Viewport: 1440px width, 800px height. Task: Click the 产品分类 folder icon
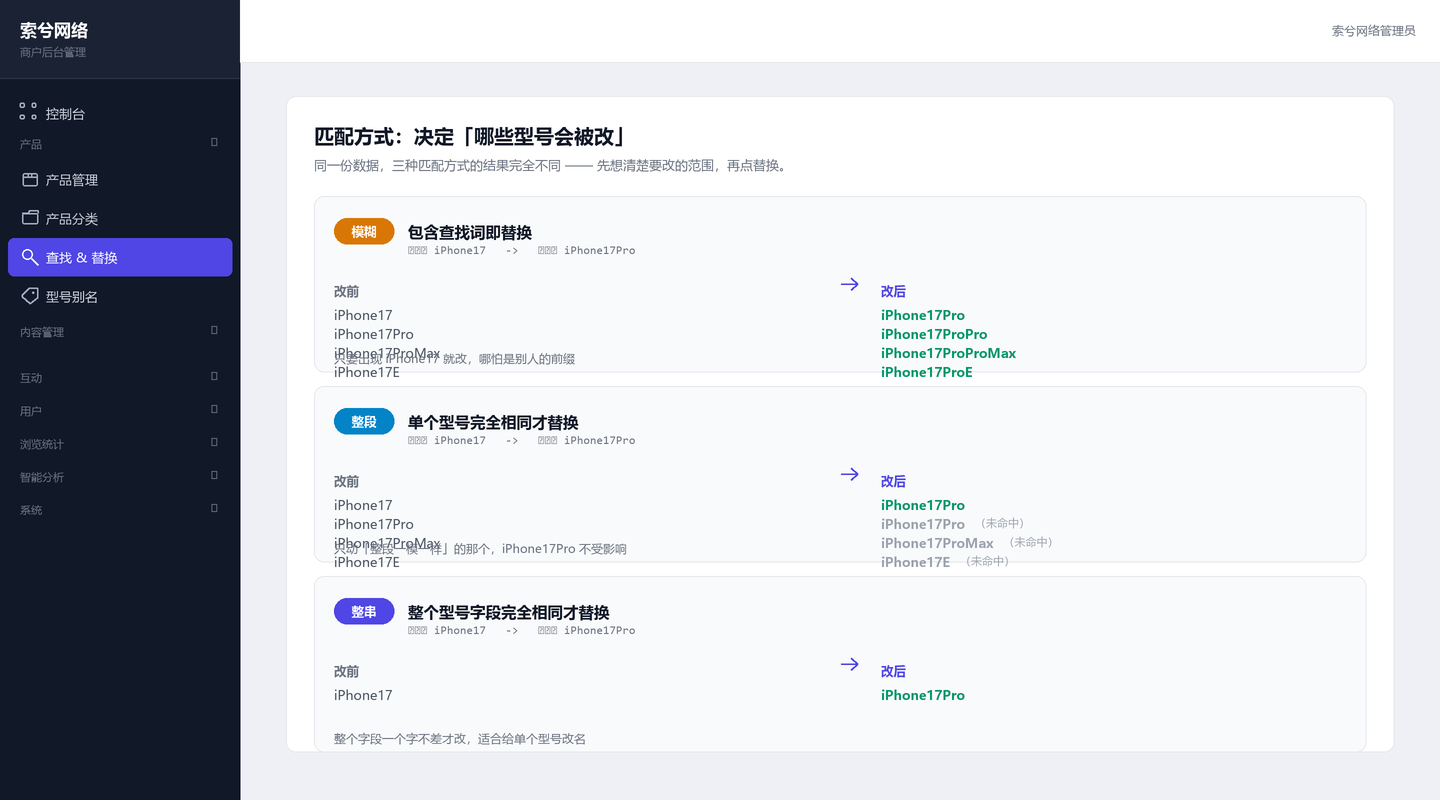click(30, 218)
